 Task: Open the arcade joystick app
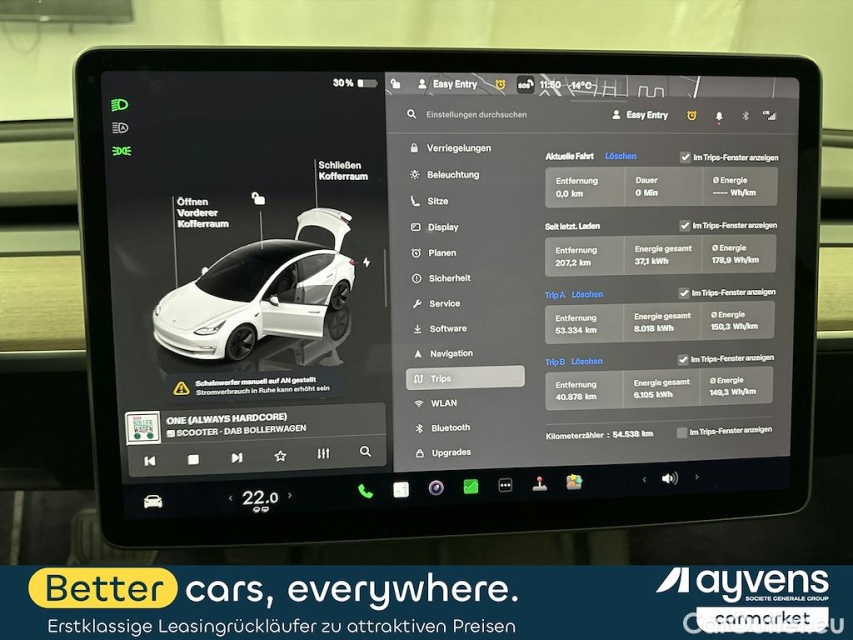click(540, 483)
